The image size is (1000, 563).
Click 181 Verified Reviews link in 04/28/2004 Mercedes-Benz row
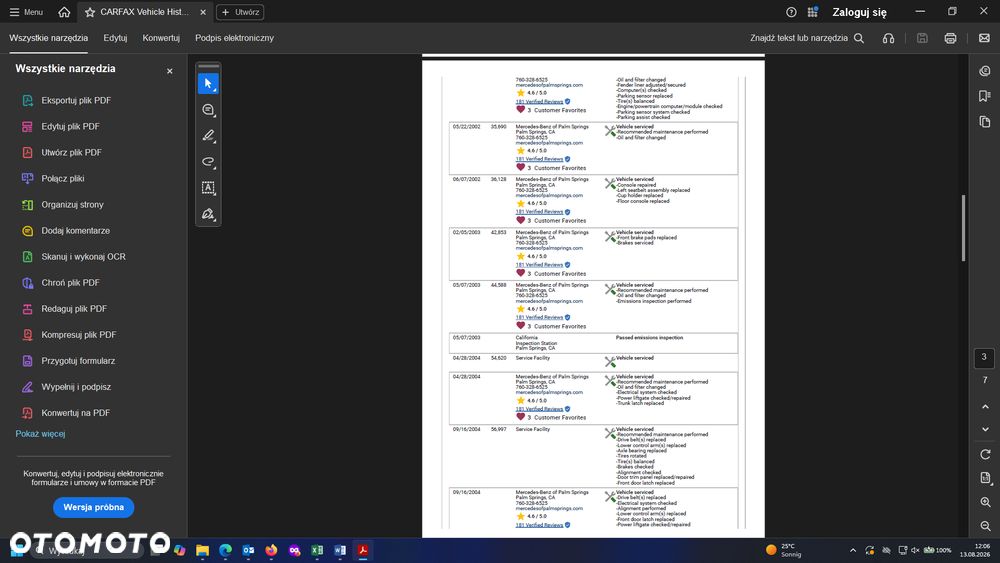coord(539,409)
